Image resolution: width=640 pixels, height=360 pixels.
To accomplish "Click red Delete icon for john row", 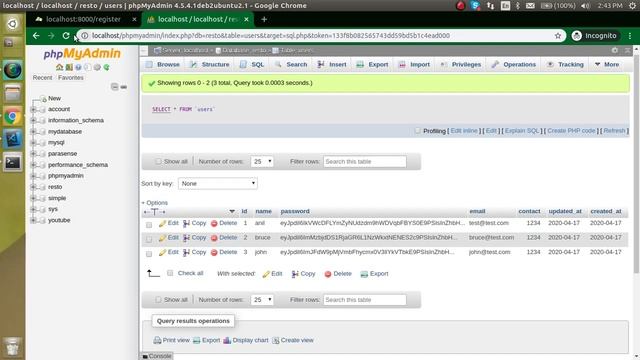I will [214, 253].
